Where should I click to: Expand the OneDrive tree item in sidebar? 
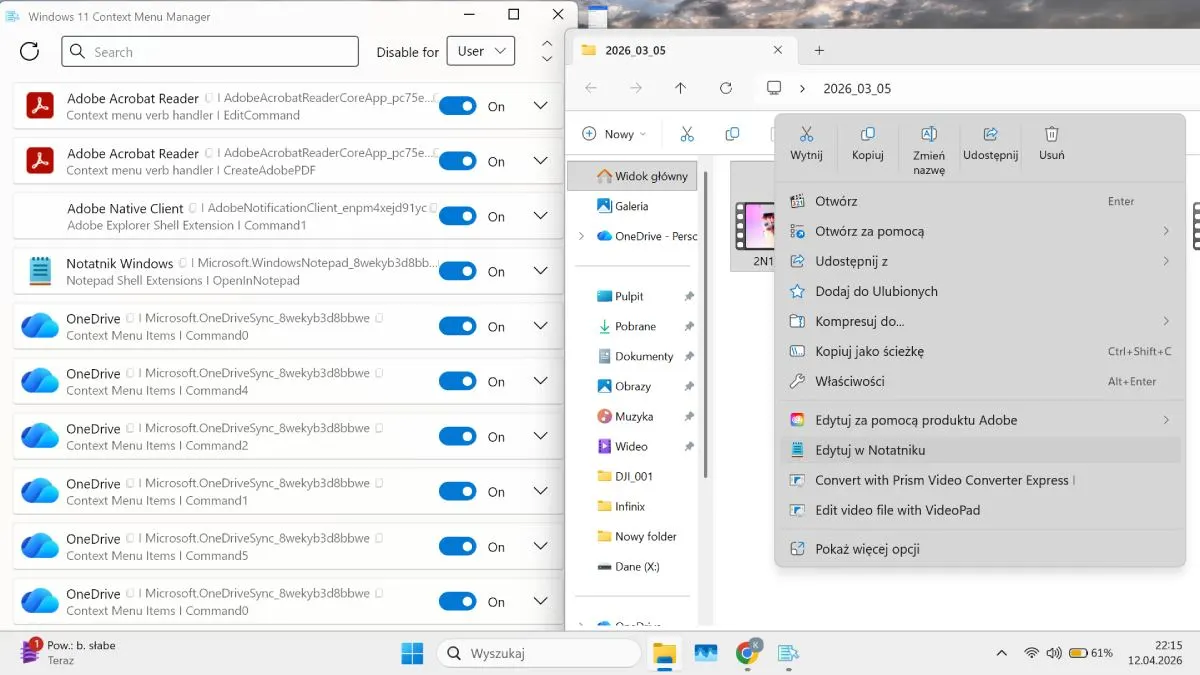581,236
